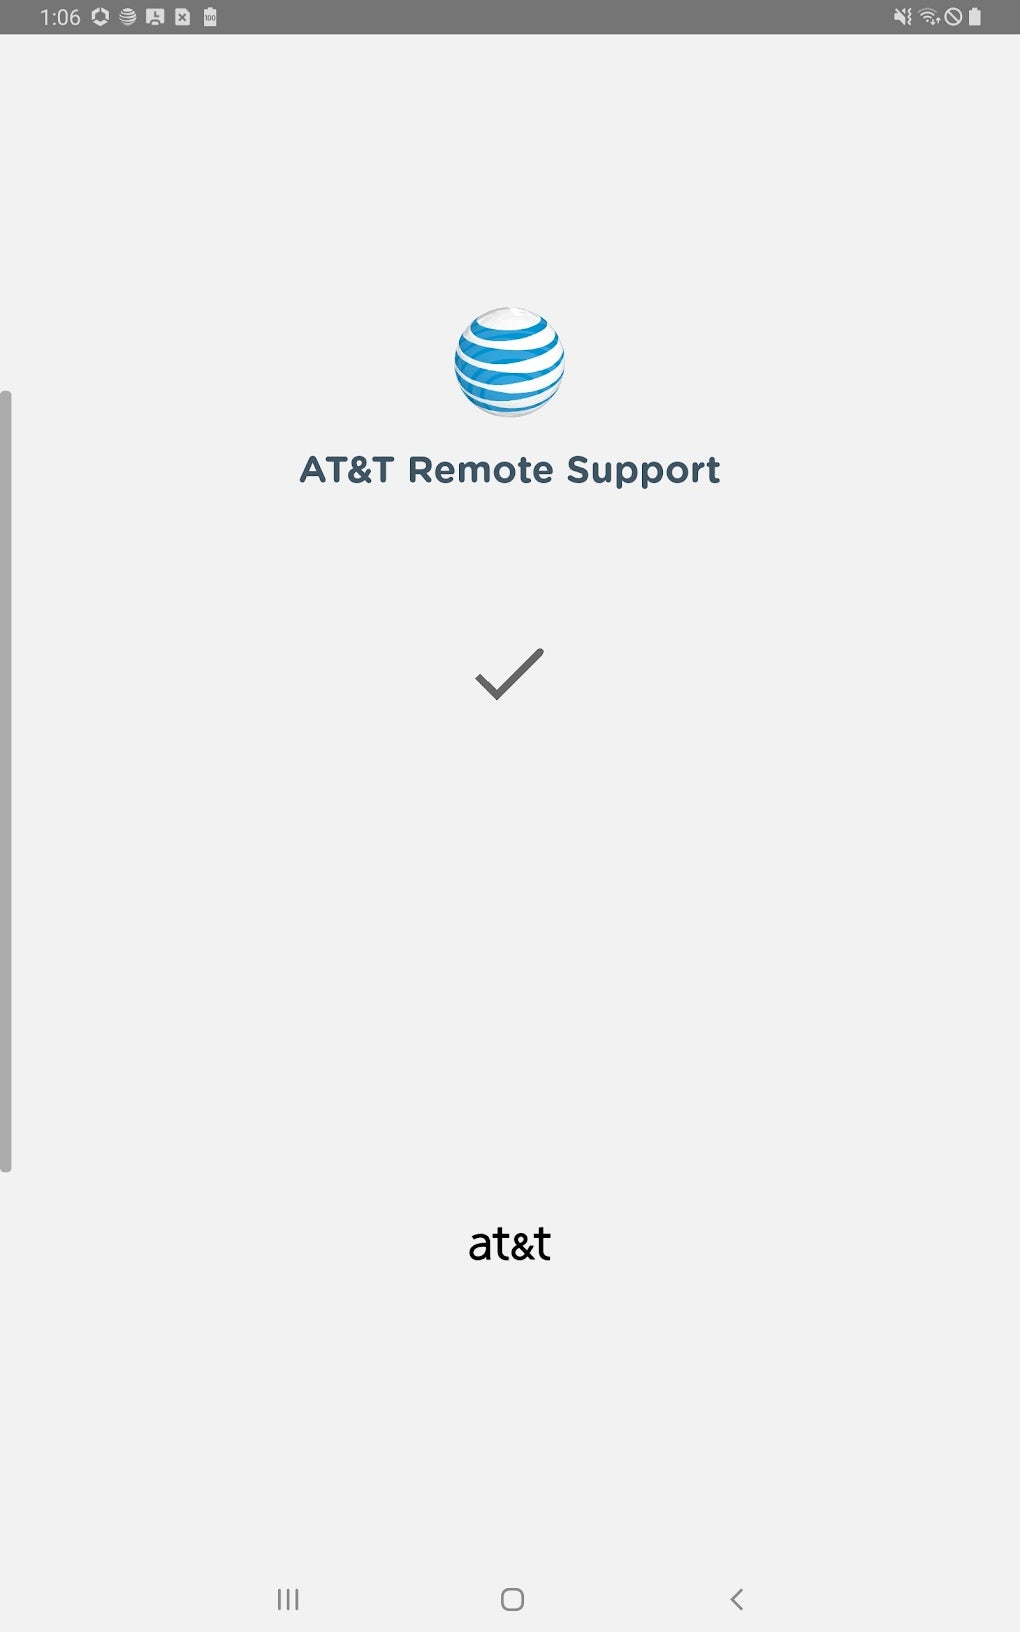The image size is (1020, 1632).
Task: Tap the no-signal circle status icon
Action: [x=954, y=17]
